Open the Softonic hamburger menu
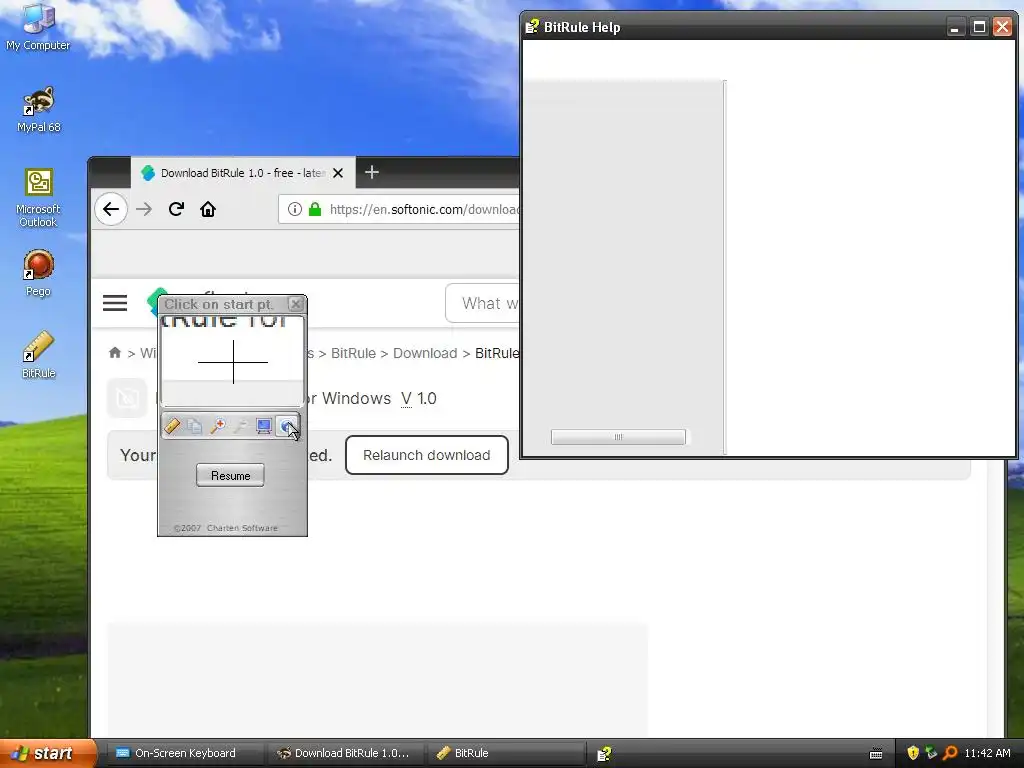Viewport: 1024px width, 768px height. coord(115,303)
